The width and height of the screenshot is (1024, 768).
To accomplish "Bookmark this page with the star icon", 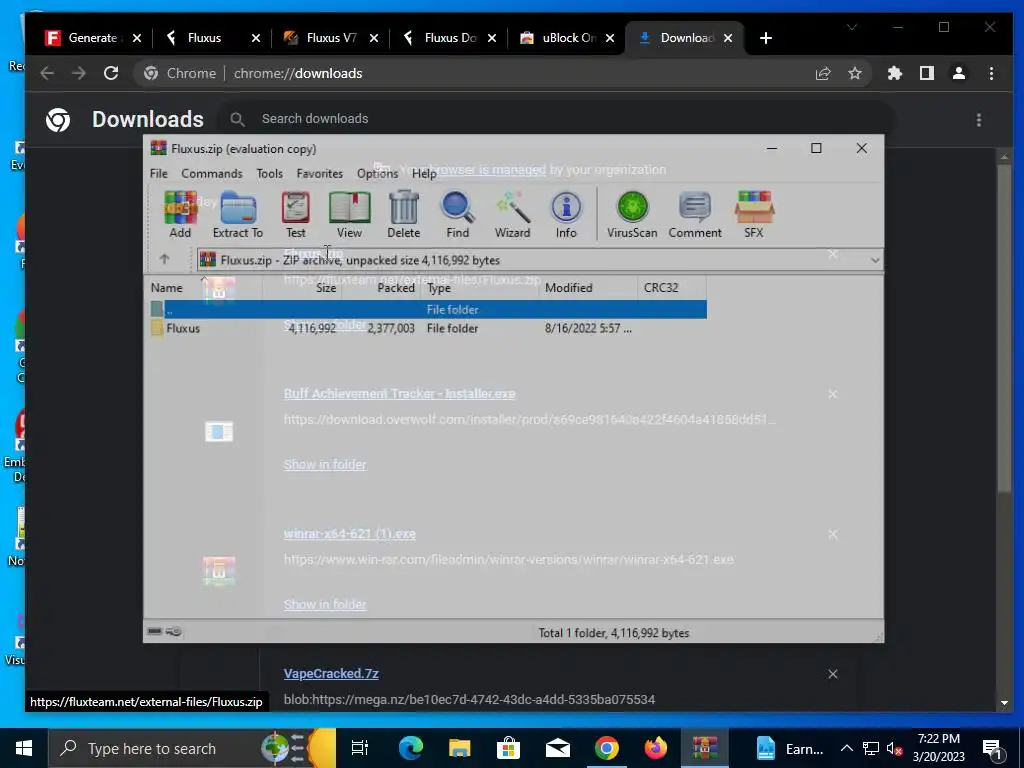I will (x=855, y=73).
